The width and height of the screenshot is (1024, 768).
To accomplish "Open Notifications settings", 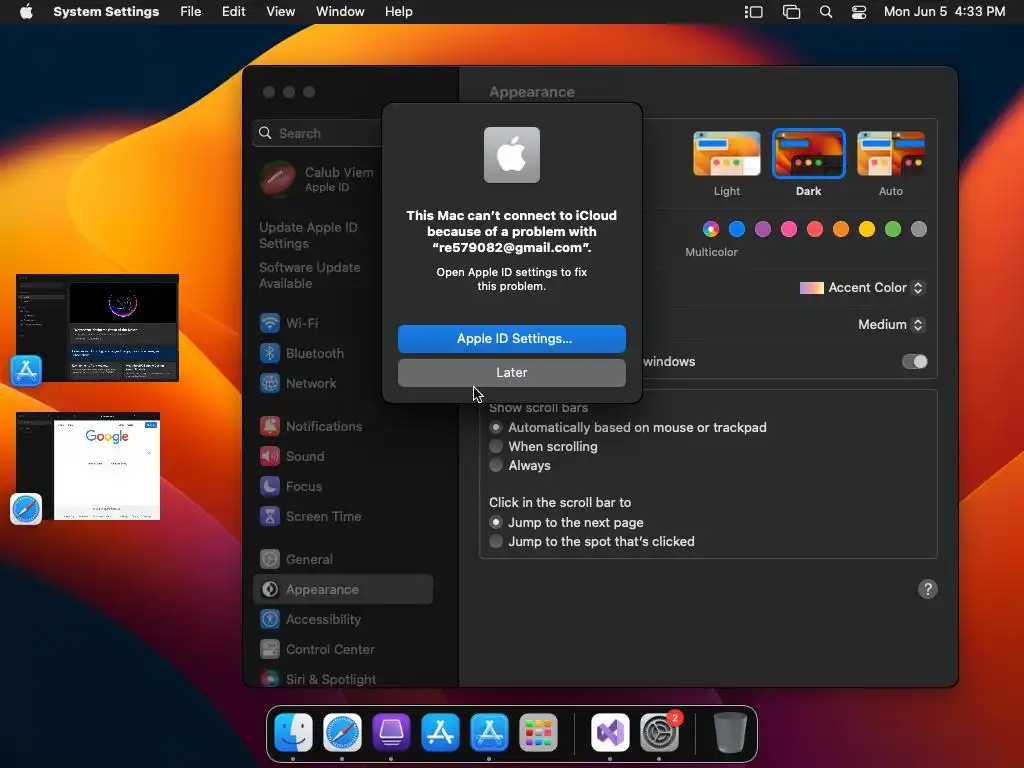I will coord(311,426).
